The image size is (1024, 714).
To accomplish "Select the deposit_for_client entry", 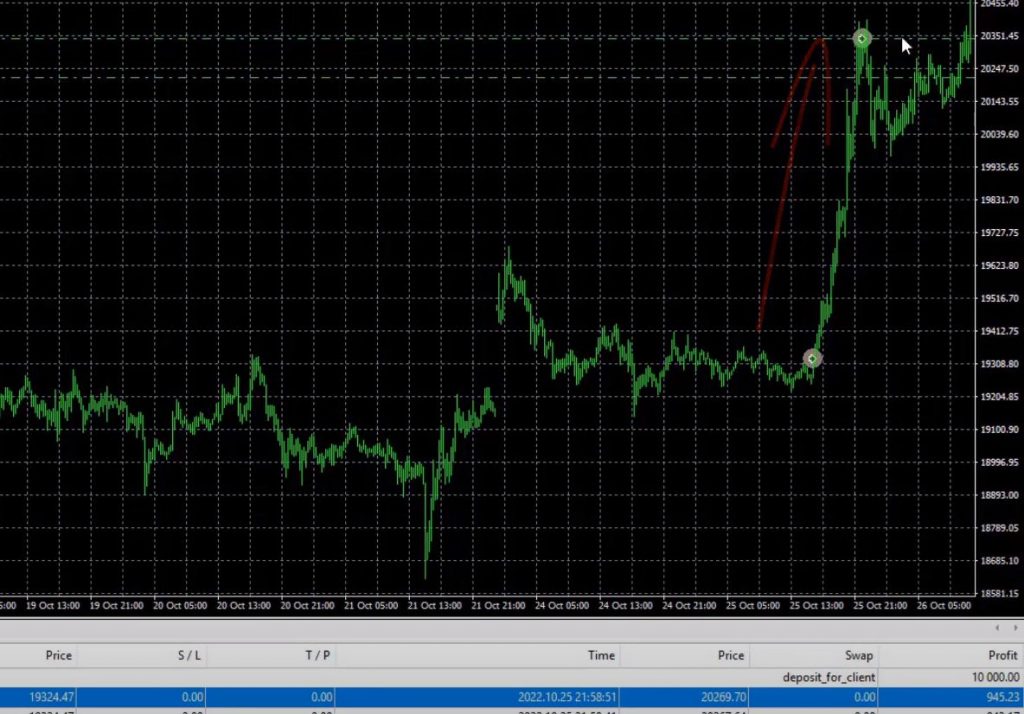I will point(829,677).
